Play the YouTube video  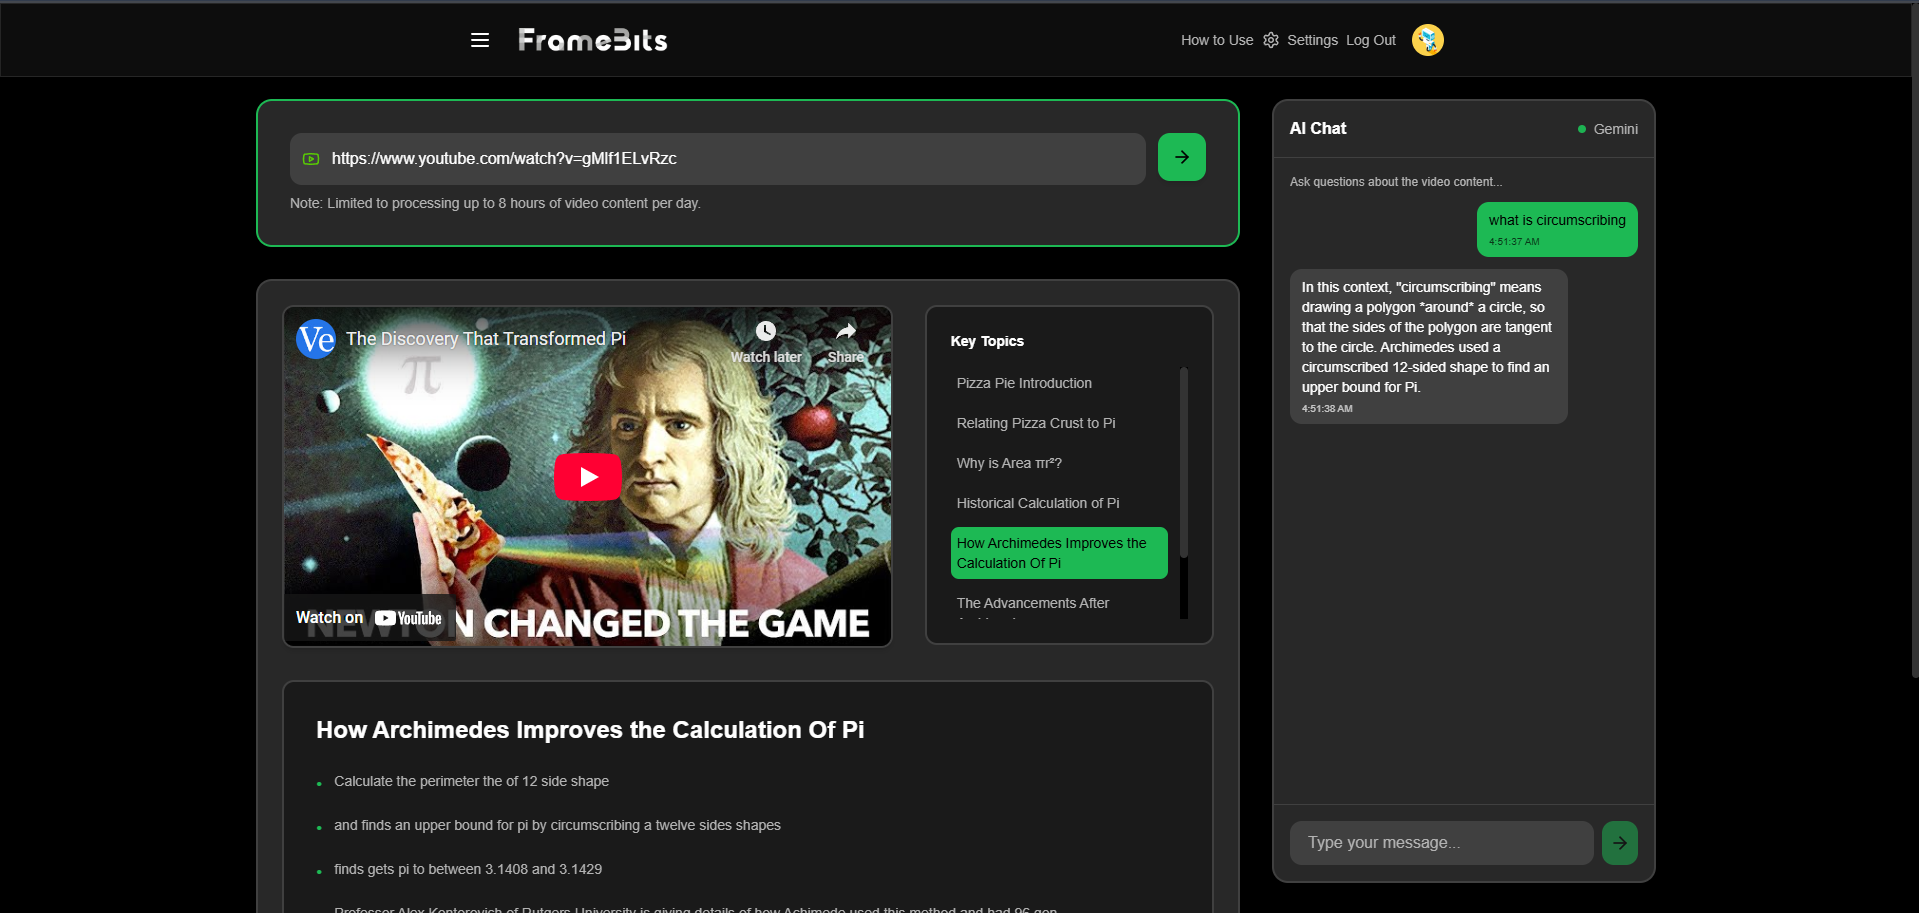pos(588,477)
